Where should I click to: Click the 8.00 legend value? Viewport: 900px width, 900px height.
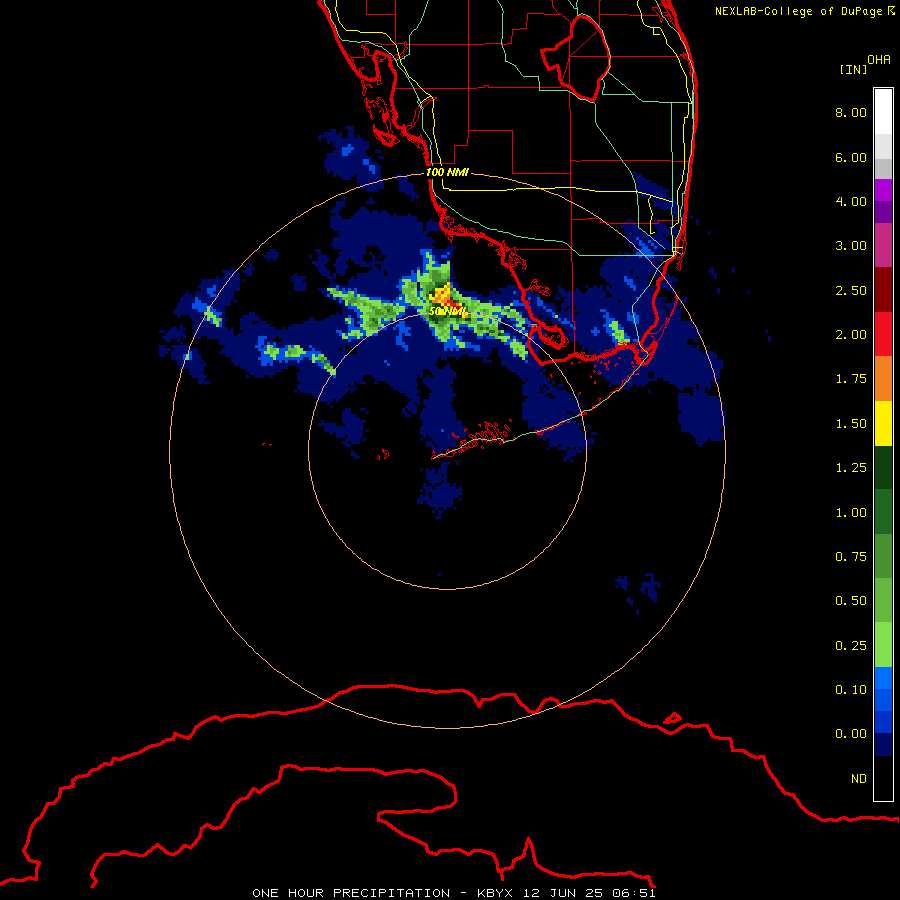(851, 112)
